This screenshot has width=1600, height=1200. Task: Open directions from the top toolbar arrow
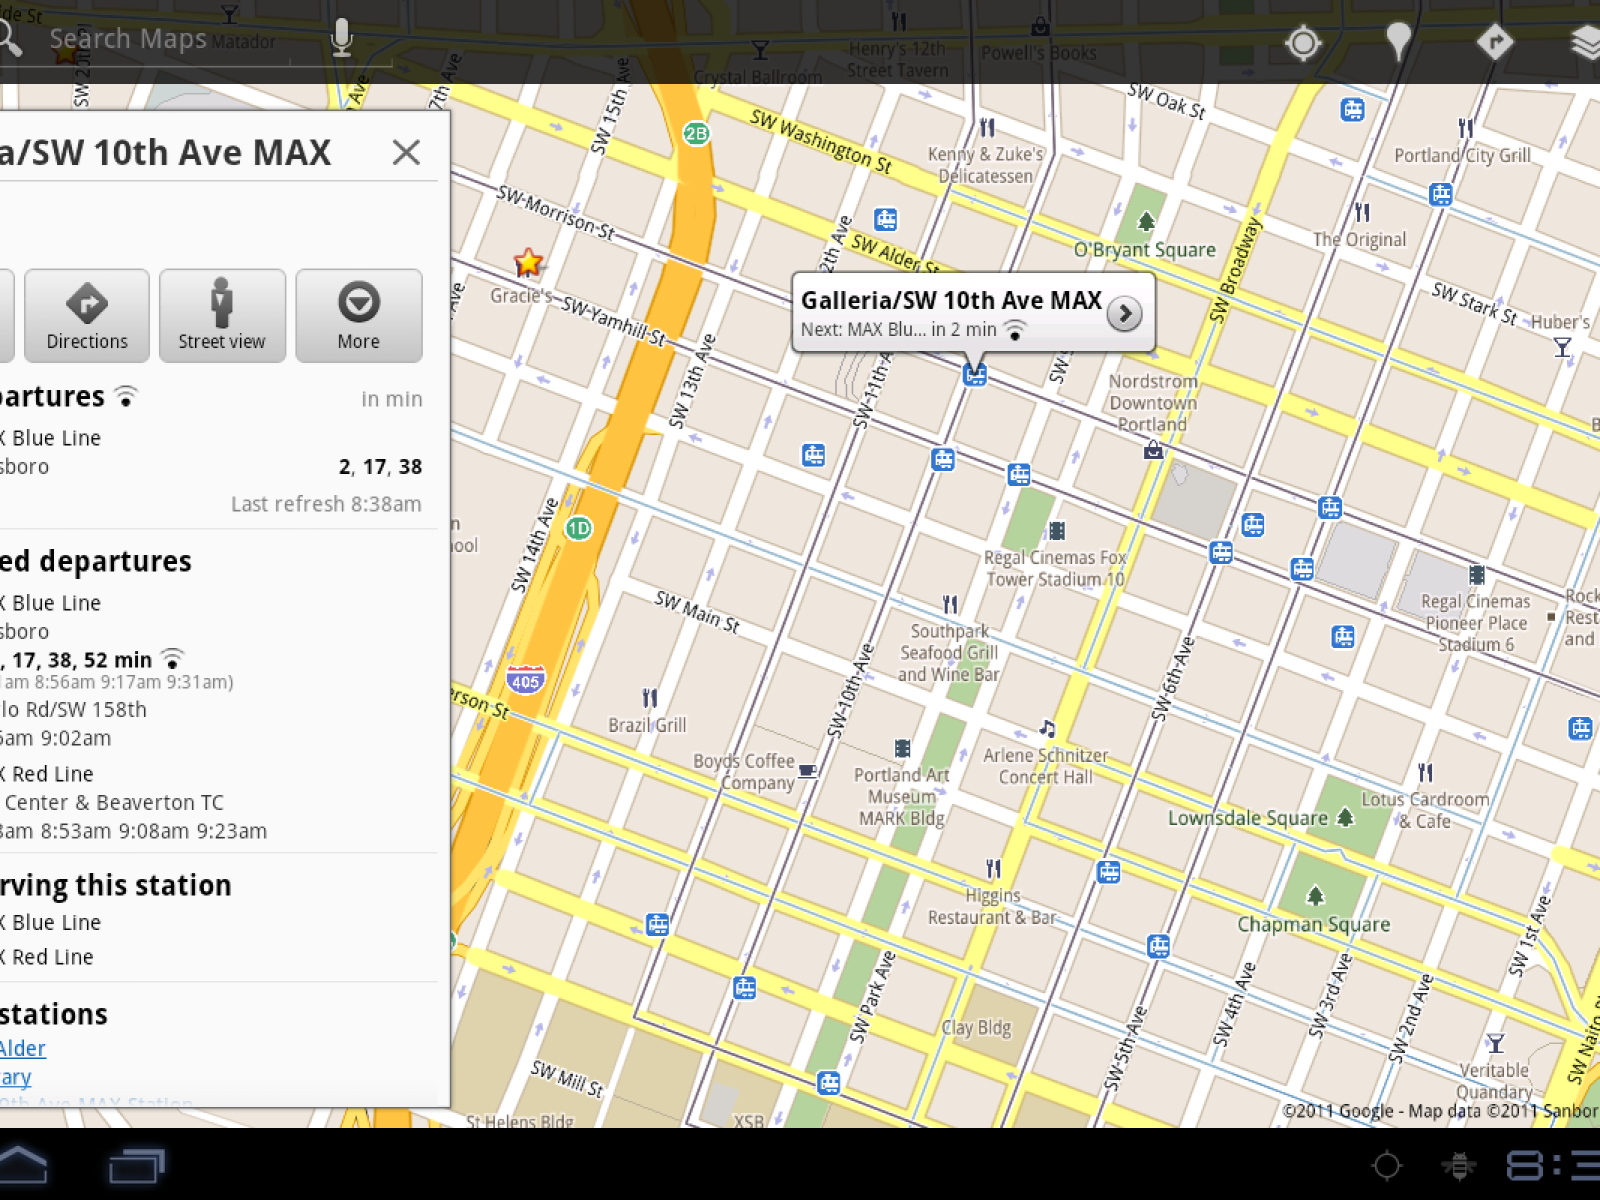(x=1494, y=42)
